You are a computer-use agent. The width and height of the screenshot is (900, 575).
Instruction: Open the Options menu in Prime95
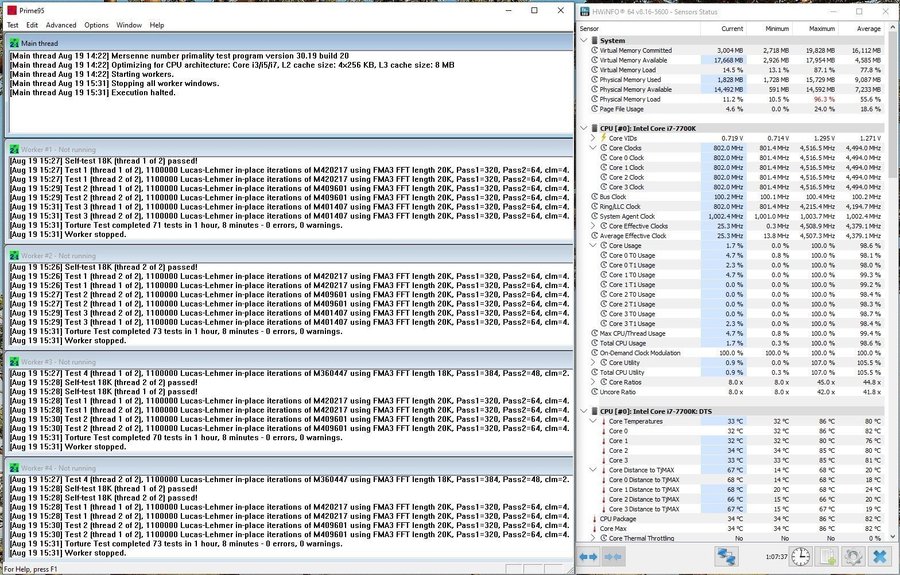pos(96,25)
